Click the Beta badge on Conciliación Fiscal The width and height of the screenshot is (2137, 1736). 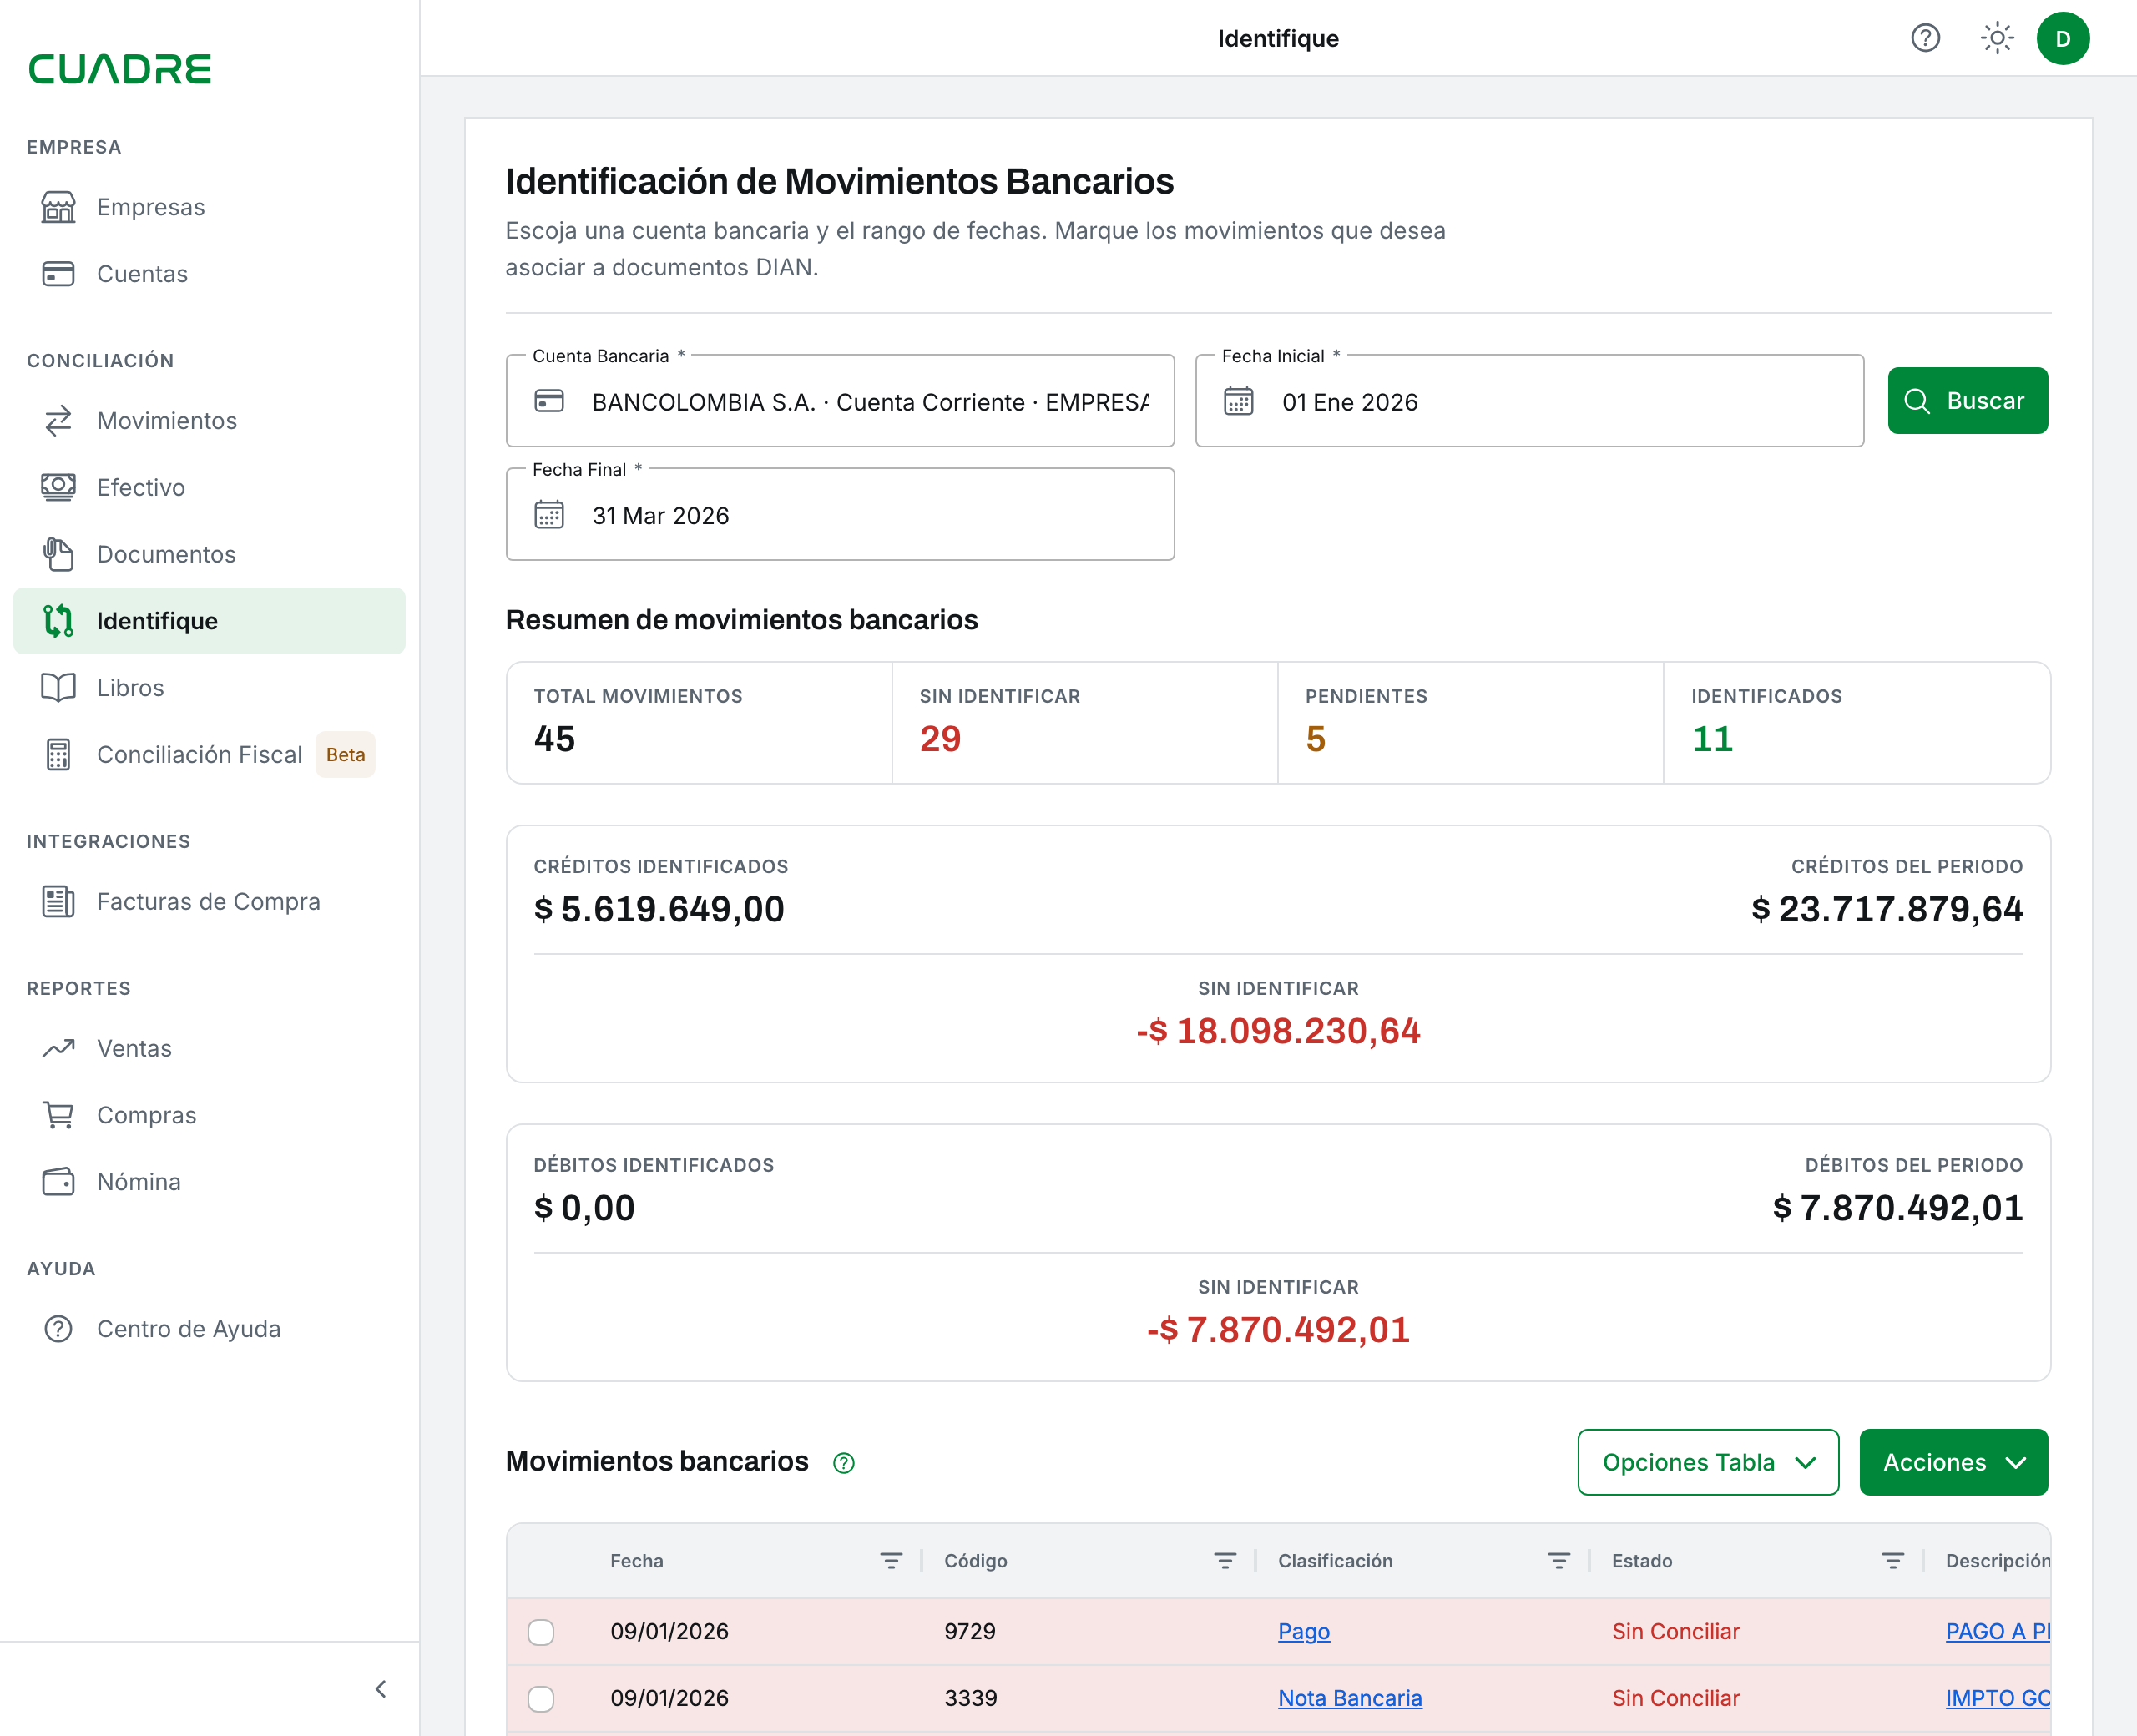click(x=345, y=755)
